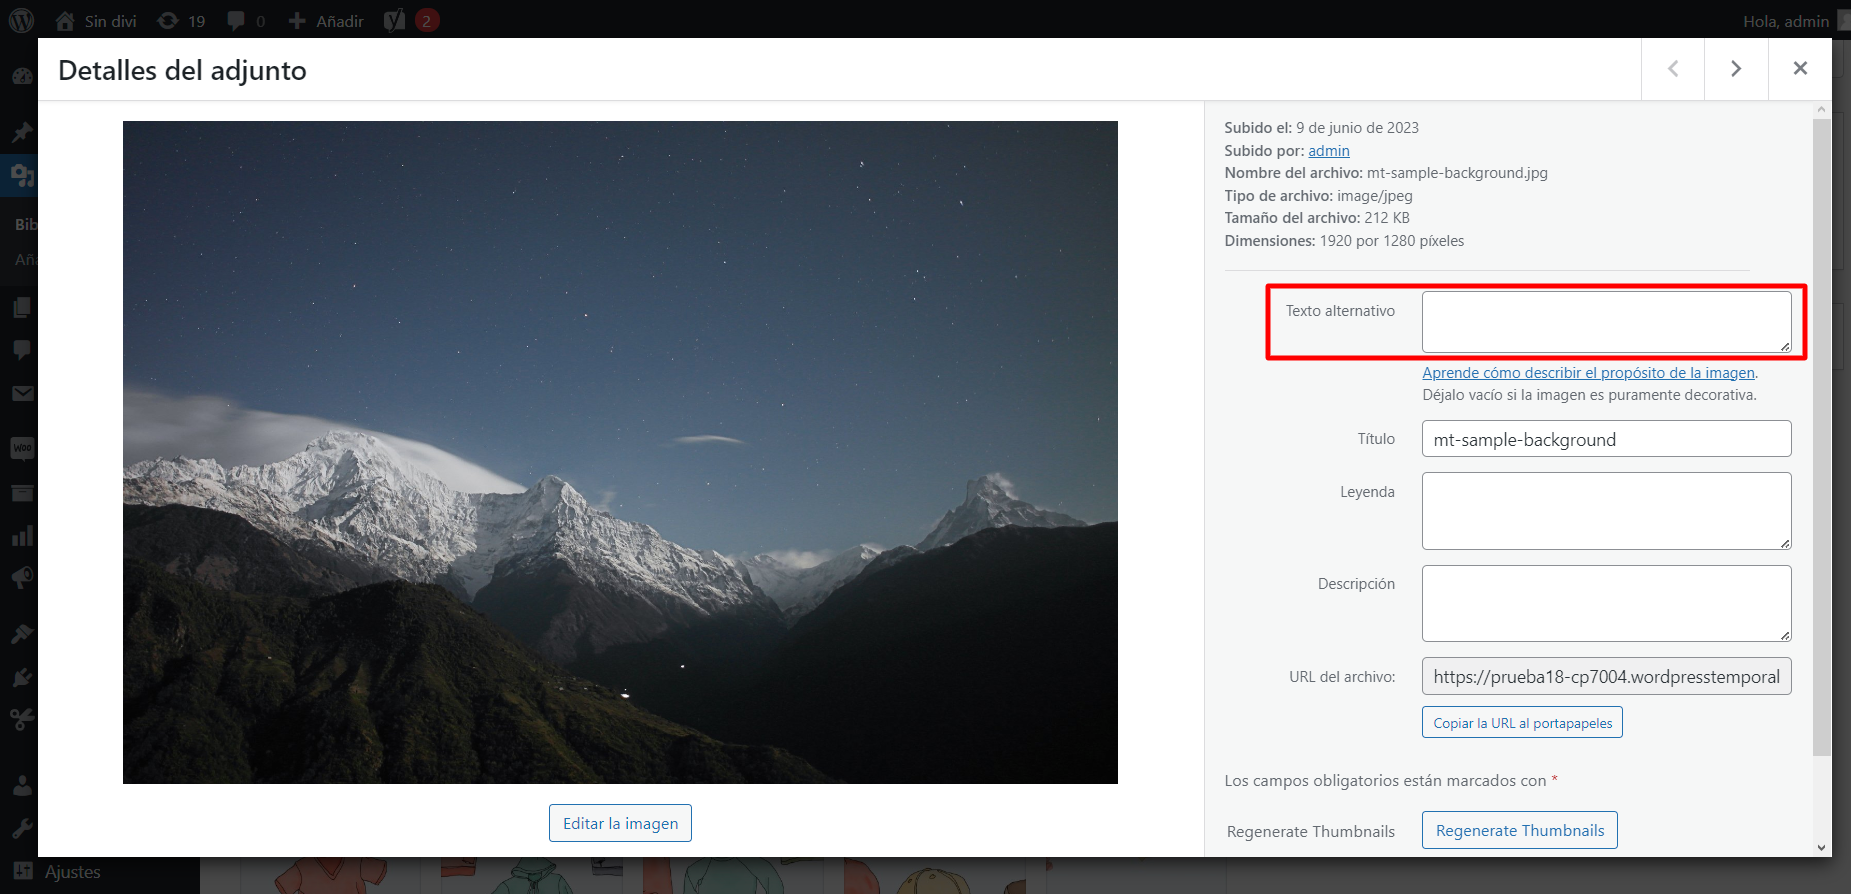Open the mail envelope icon in sidebar

(x=21, y=393)
